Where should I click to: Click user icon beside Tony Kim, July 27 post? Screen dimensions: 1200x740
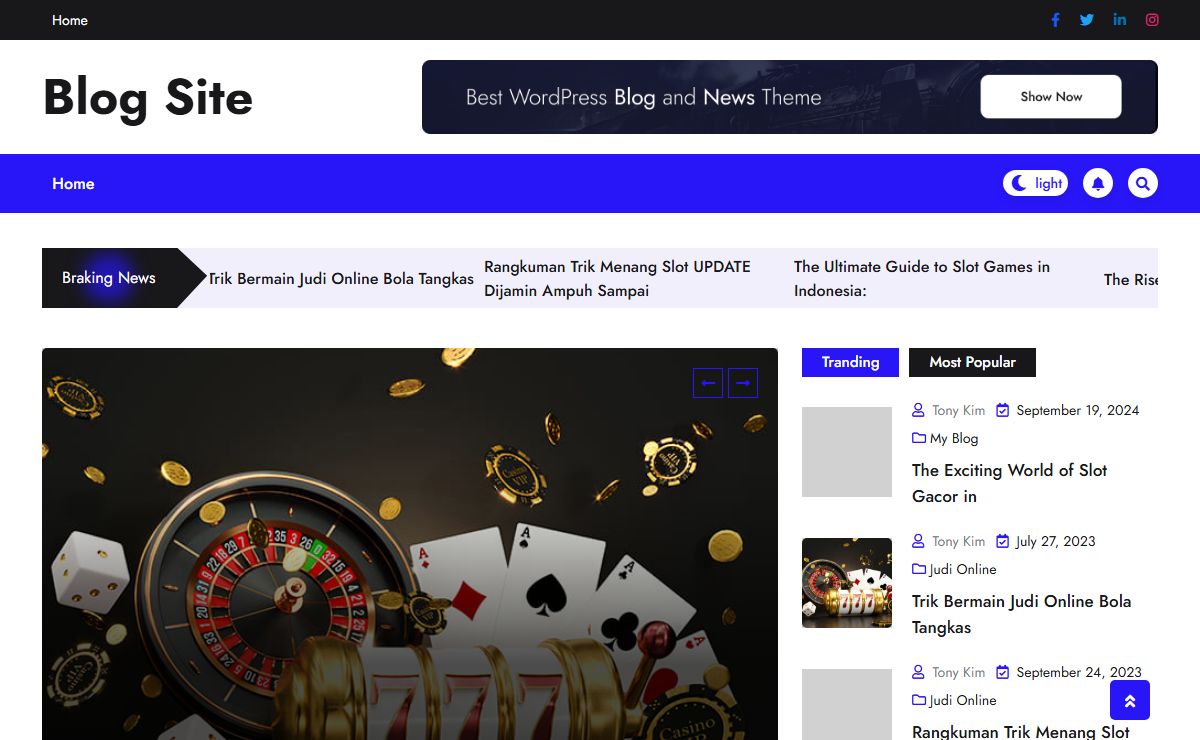click(x=918, y=541)
